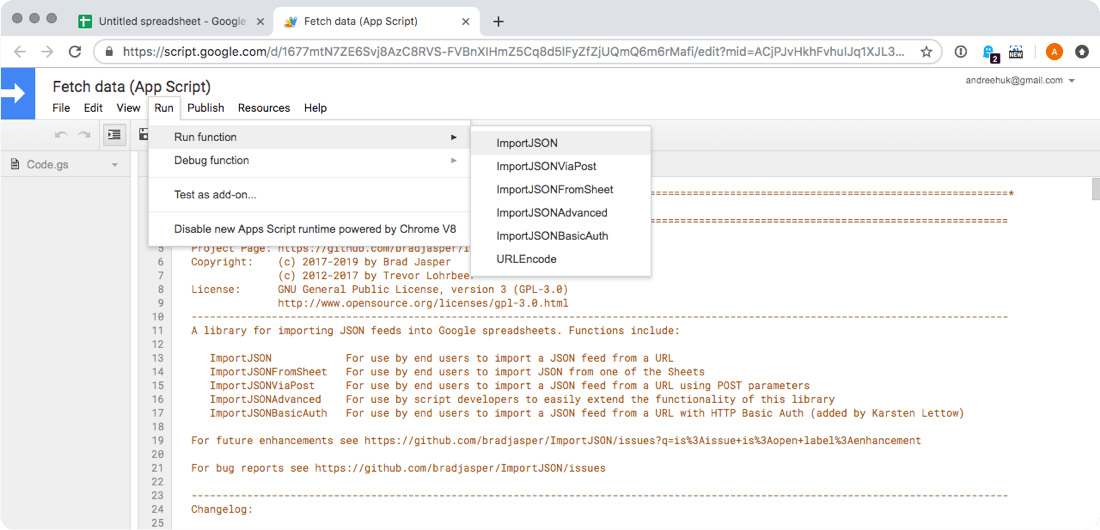This screenshot has width=1100, height=530.
Task: Click the undo arrow in the toolbar
Action: [x=62, y=134]
